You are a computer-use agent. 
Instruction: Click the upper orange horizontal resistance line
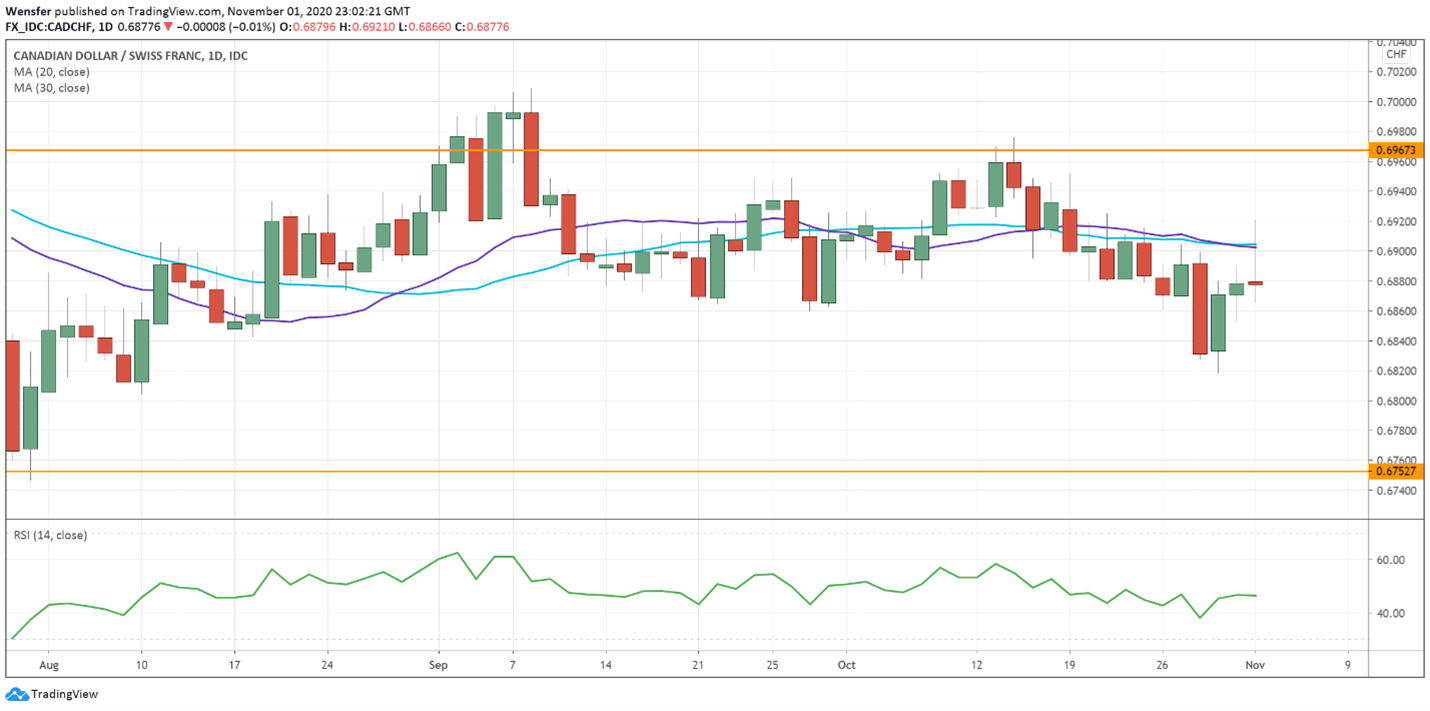[x=686, y=150]
